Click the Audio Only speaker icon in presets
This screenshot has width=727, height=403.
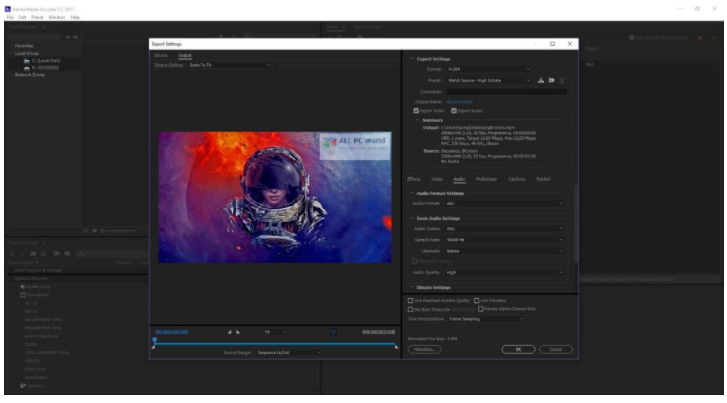22,287
